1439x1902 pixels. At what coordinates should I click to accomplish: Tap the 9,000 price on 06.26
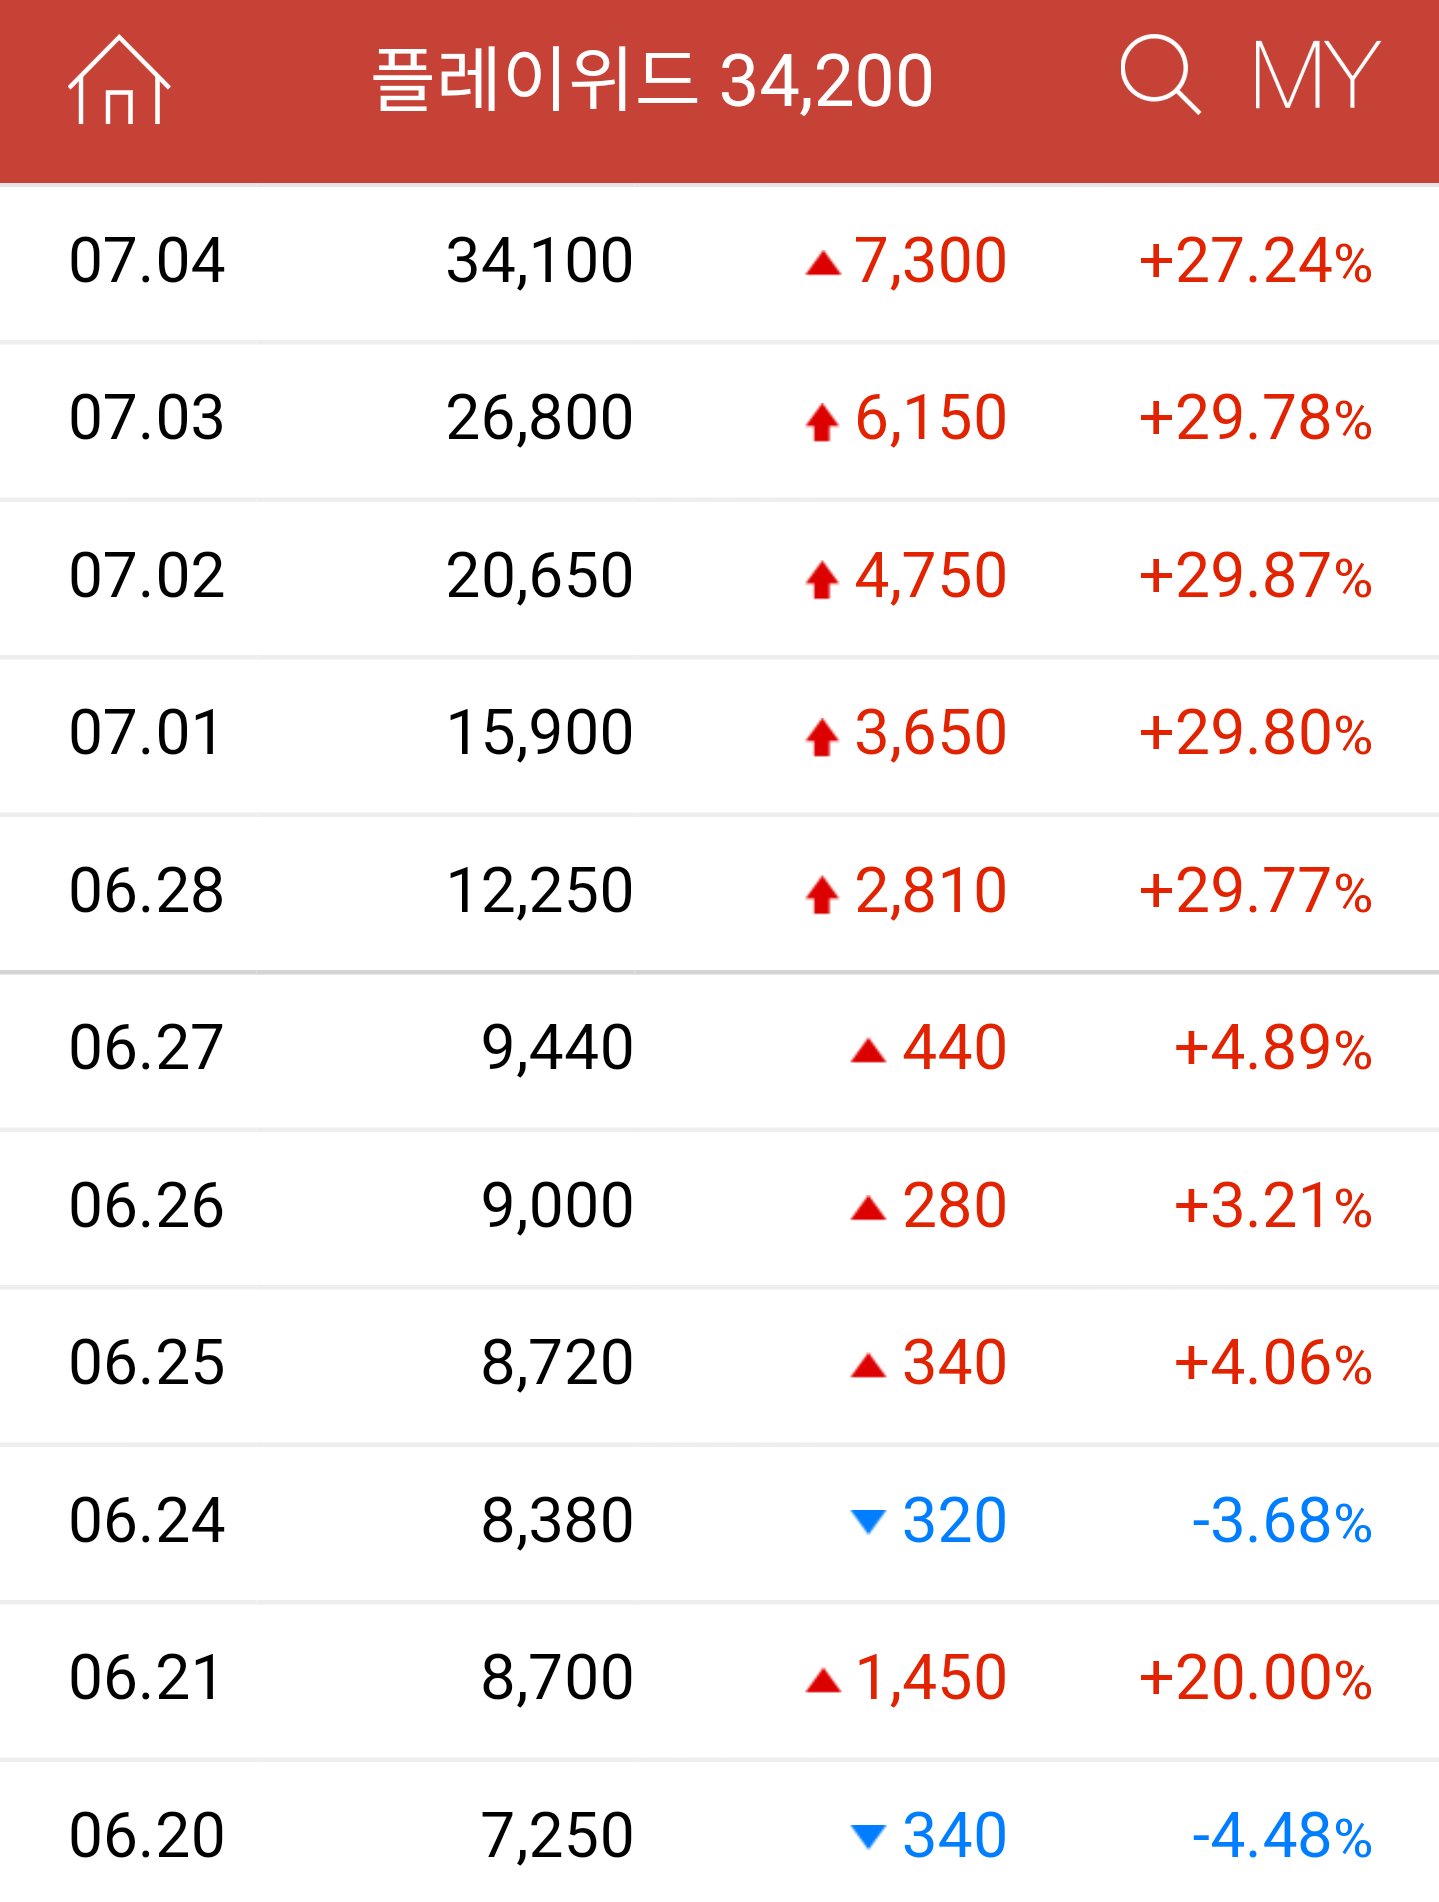coord(557,1205)
